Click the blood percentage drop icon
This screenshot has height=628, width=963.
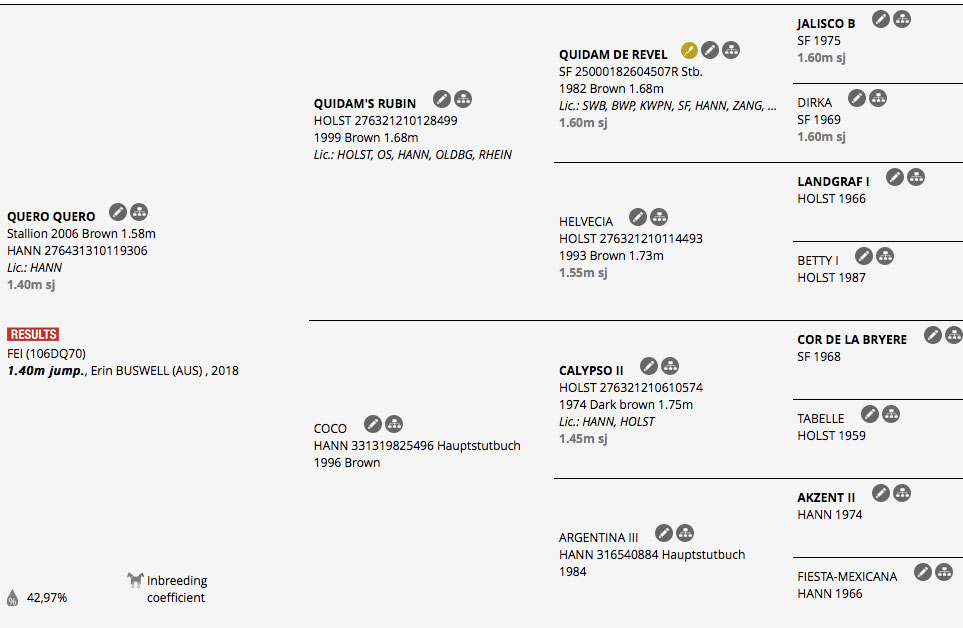point(12,597)
